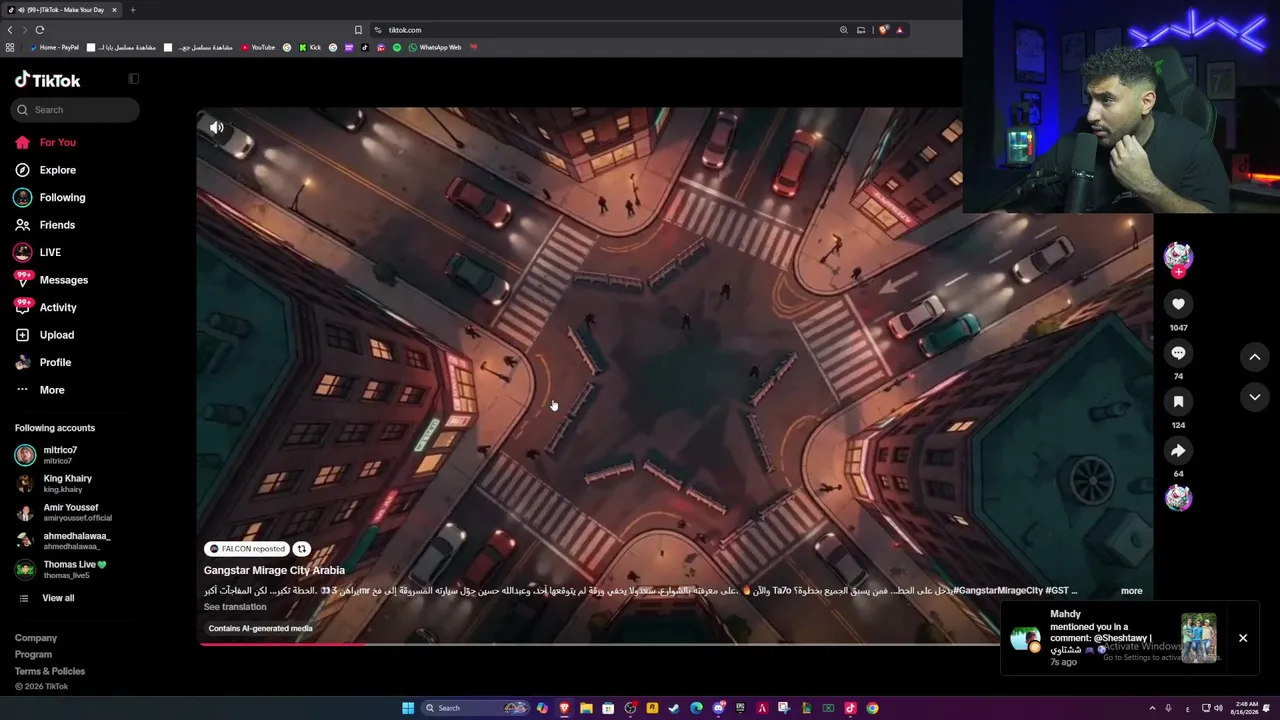Open Steam from the taskbar

(674, 708)
